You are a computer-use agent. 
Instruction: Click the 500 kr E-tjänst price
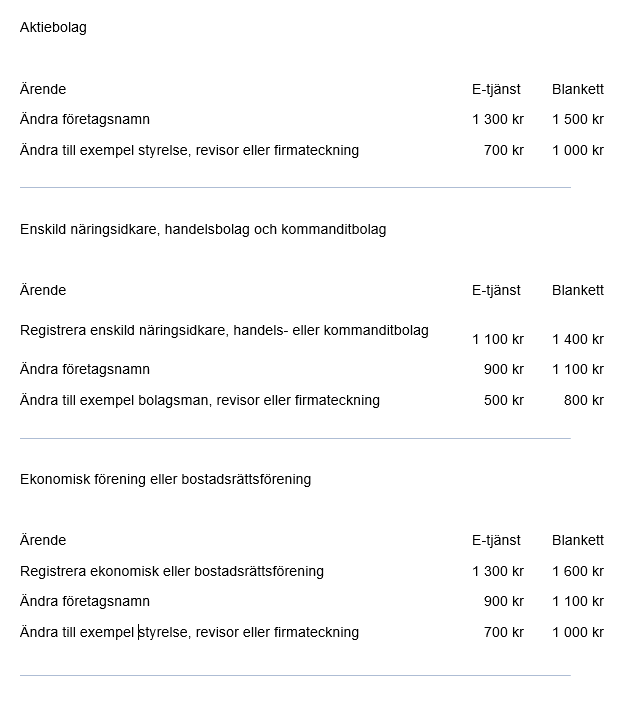pyautogui.click(x=503, y=400)
